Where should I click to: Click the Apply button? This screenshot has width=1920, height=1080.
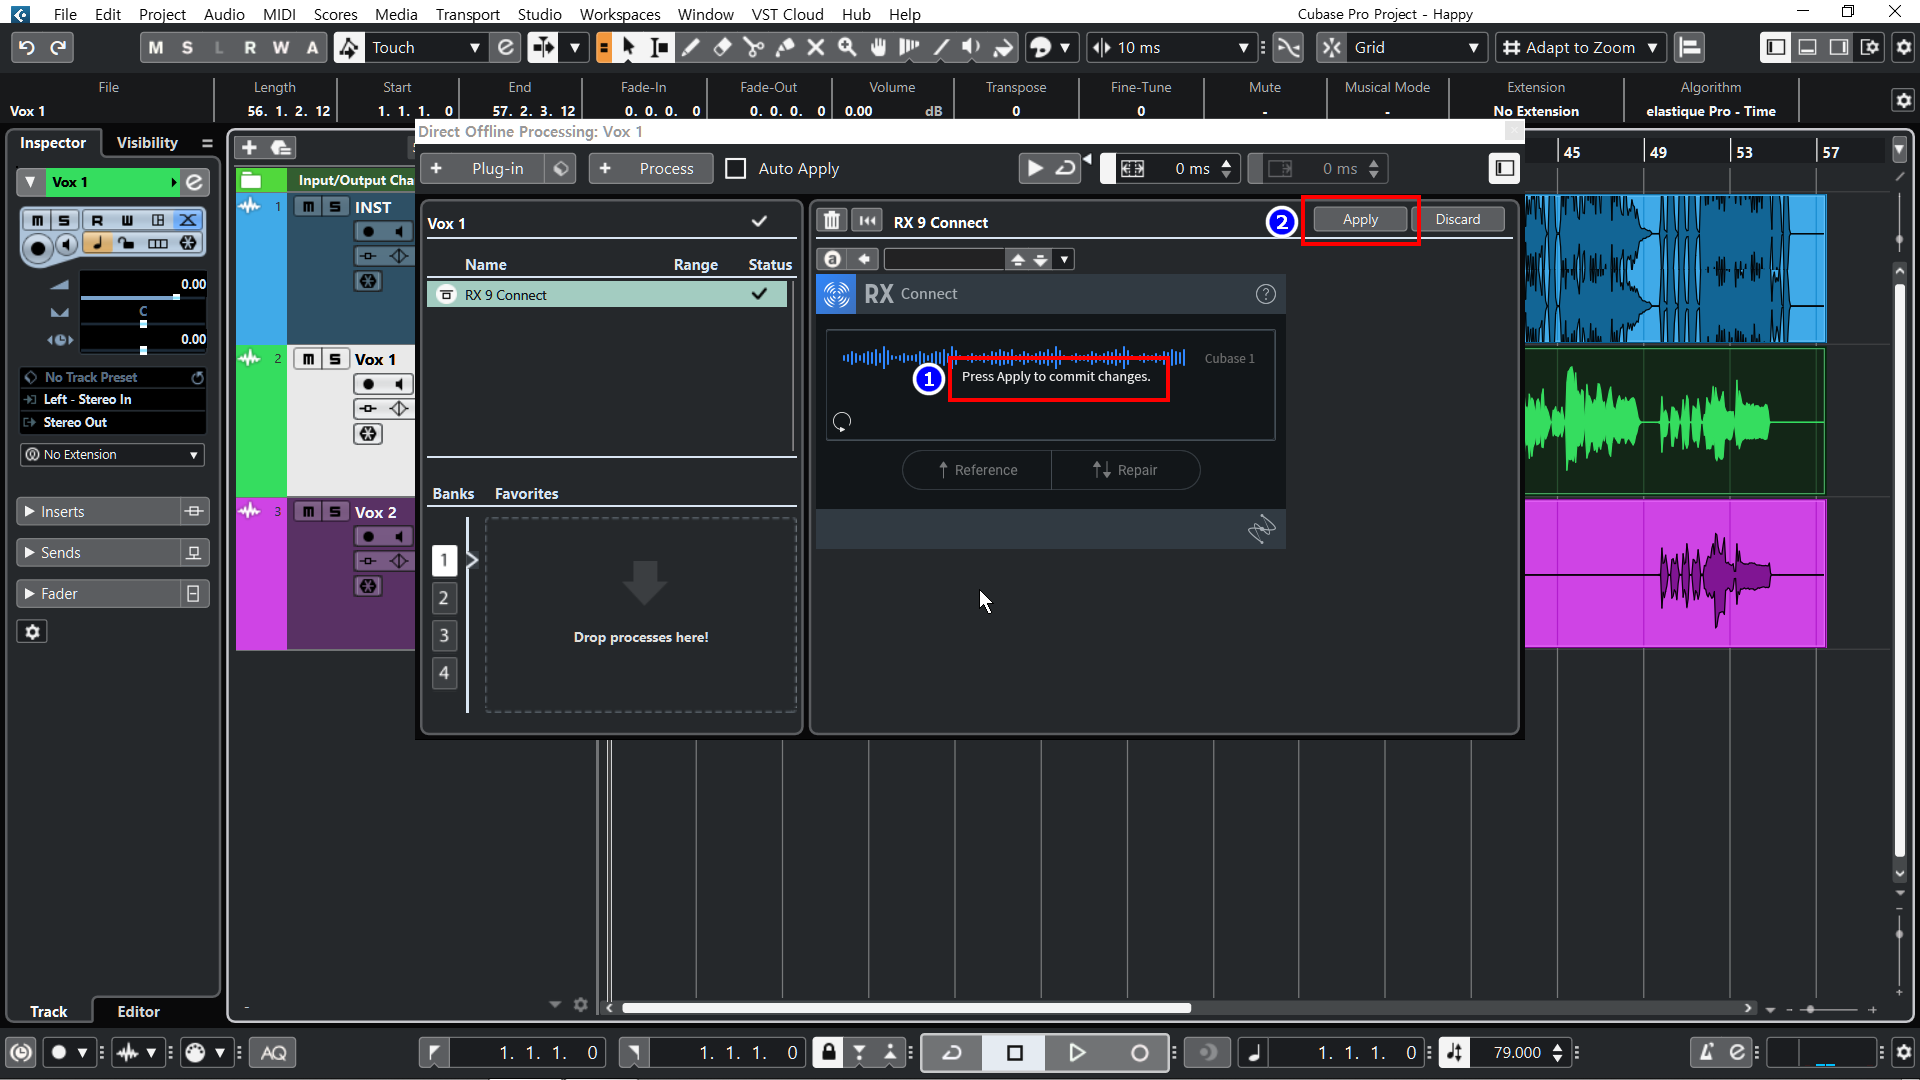(1360, 219)
